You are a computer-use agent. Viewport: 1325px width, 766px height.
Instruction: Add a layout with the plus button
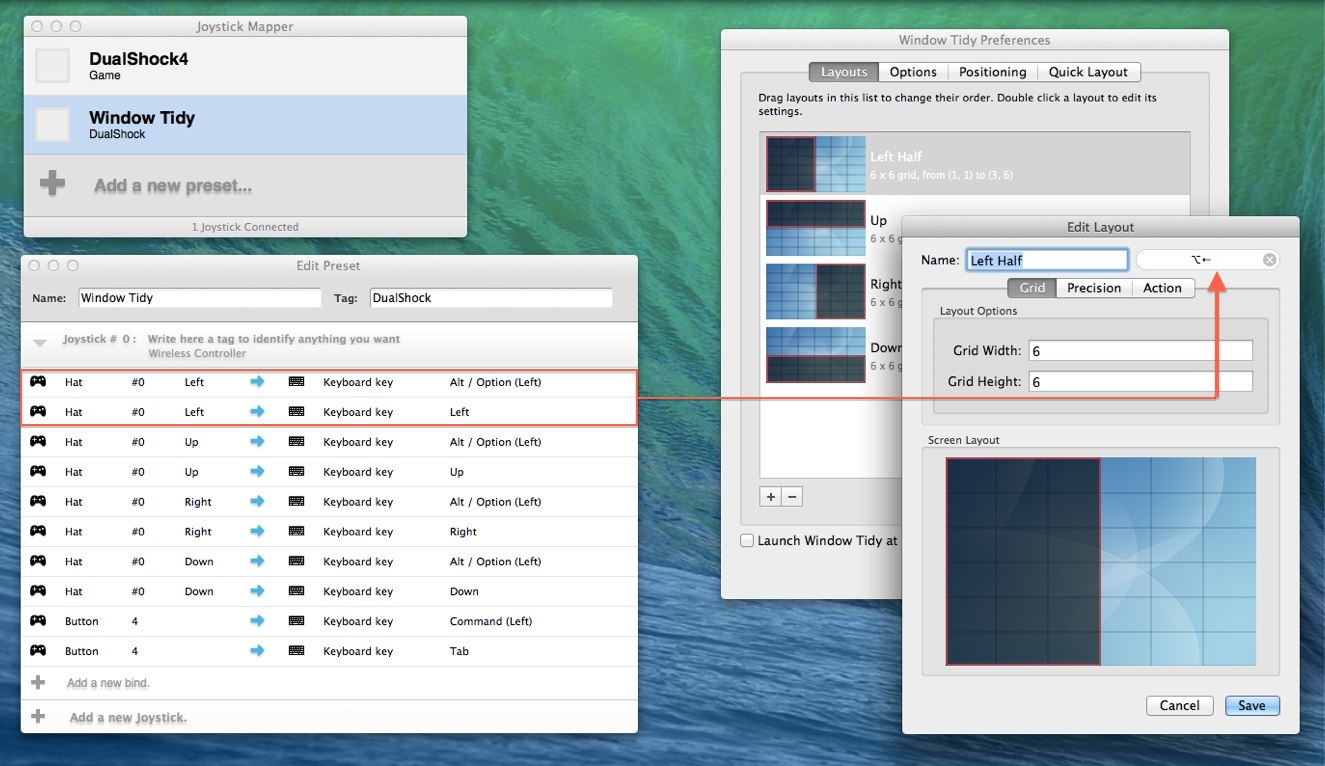771,496
